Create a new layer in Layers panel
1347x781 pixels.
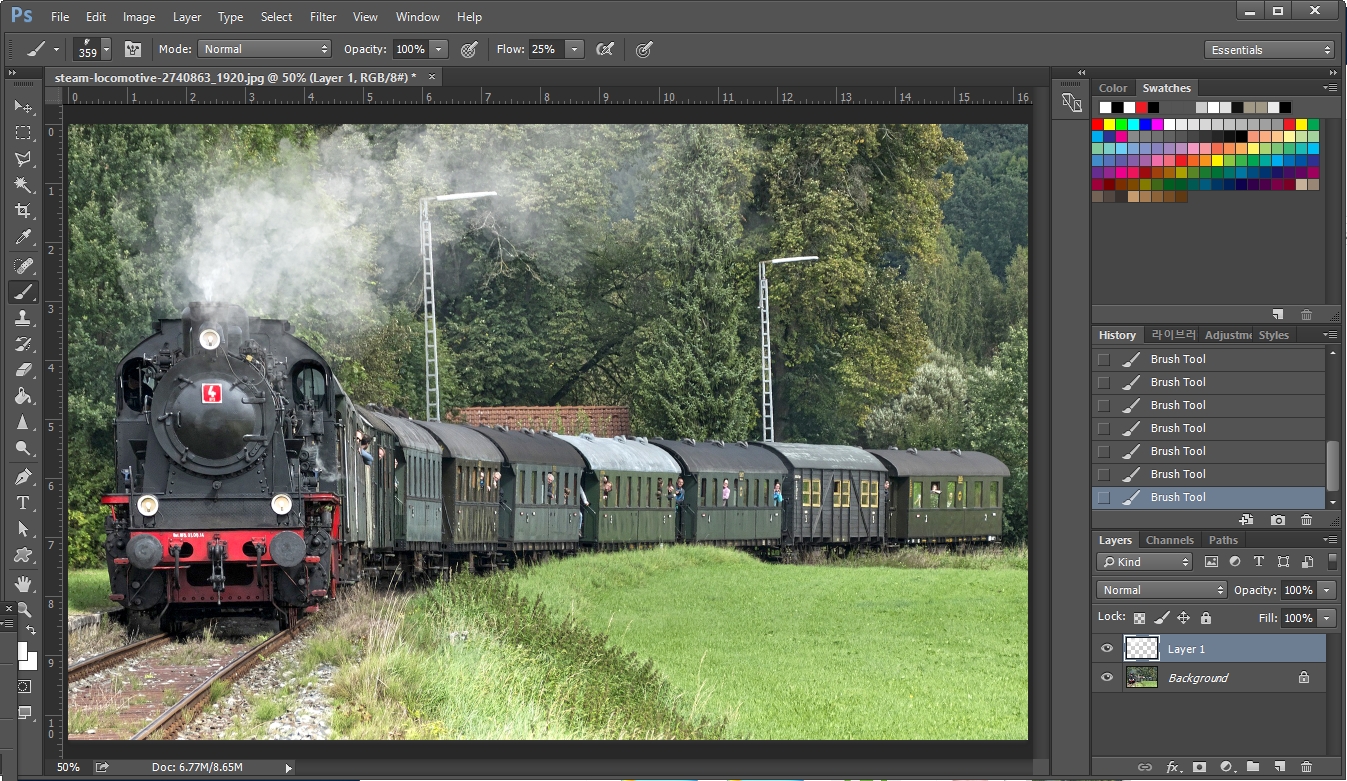[1279, 767]
